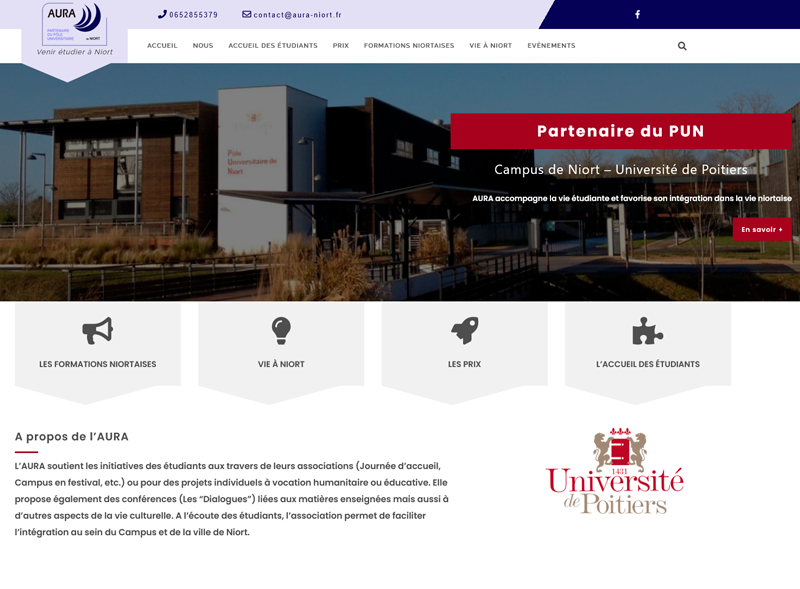Open the Vie à Niort card label
Image resolution: width=800 pixels, height=589 pixels.
click(x=281, y=364)
